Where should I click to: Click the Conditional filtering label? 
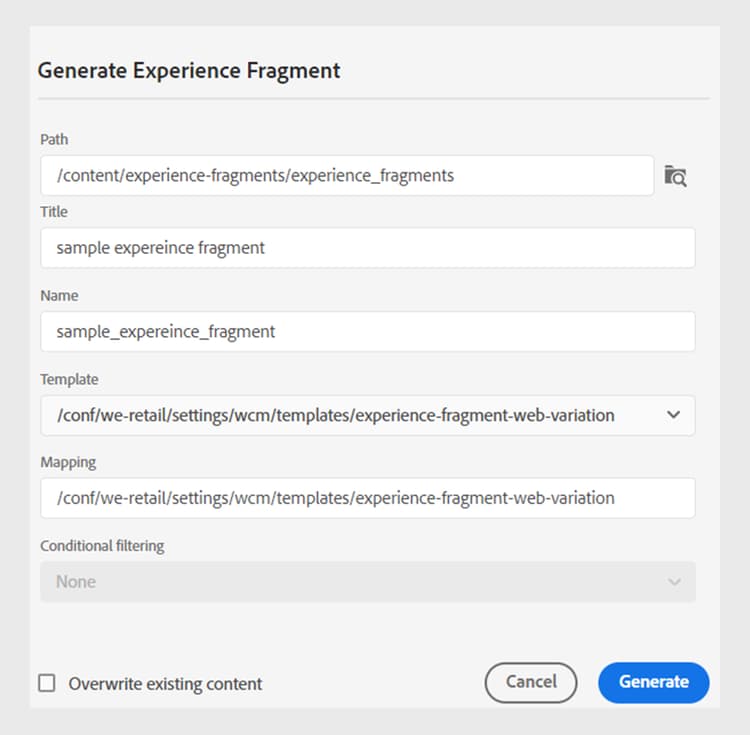(x=102, y=546)
